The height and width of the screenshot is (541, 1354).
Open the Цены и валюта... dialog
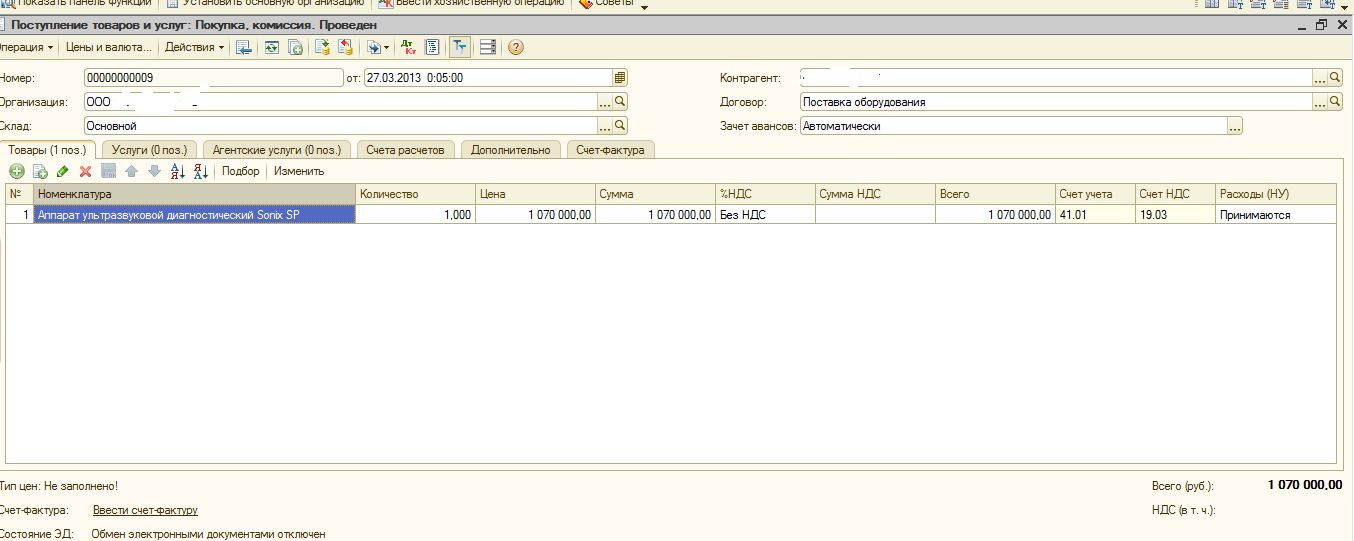tap(109, 47)
